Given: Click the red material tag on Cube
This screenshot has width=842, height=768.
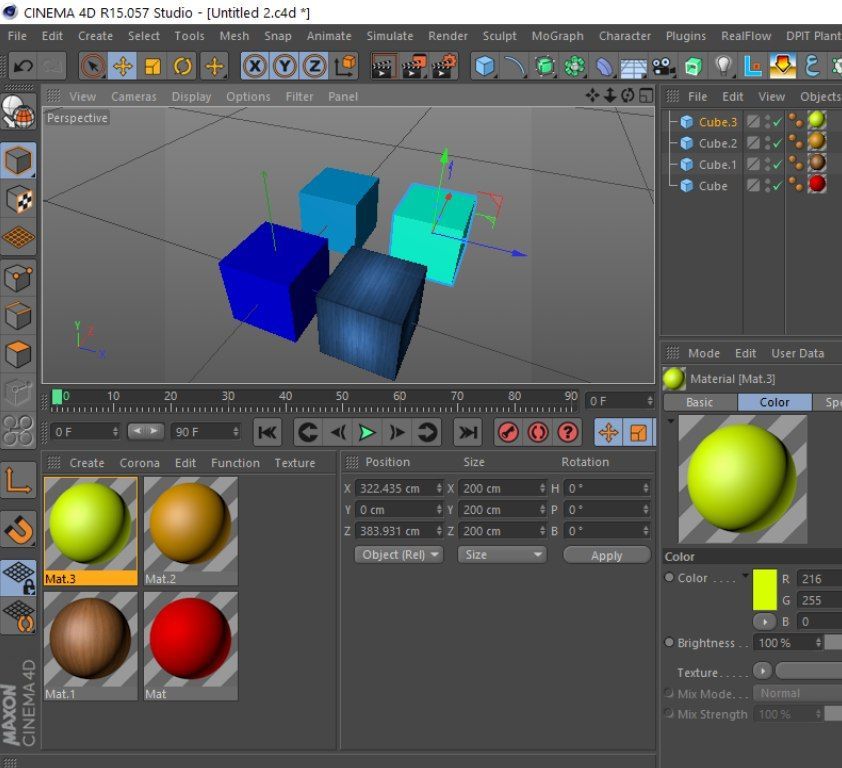Looking at the screenshot, I should click(x=817, y=184).
